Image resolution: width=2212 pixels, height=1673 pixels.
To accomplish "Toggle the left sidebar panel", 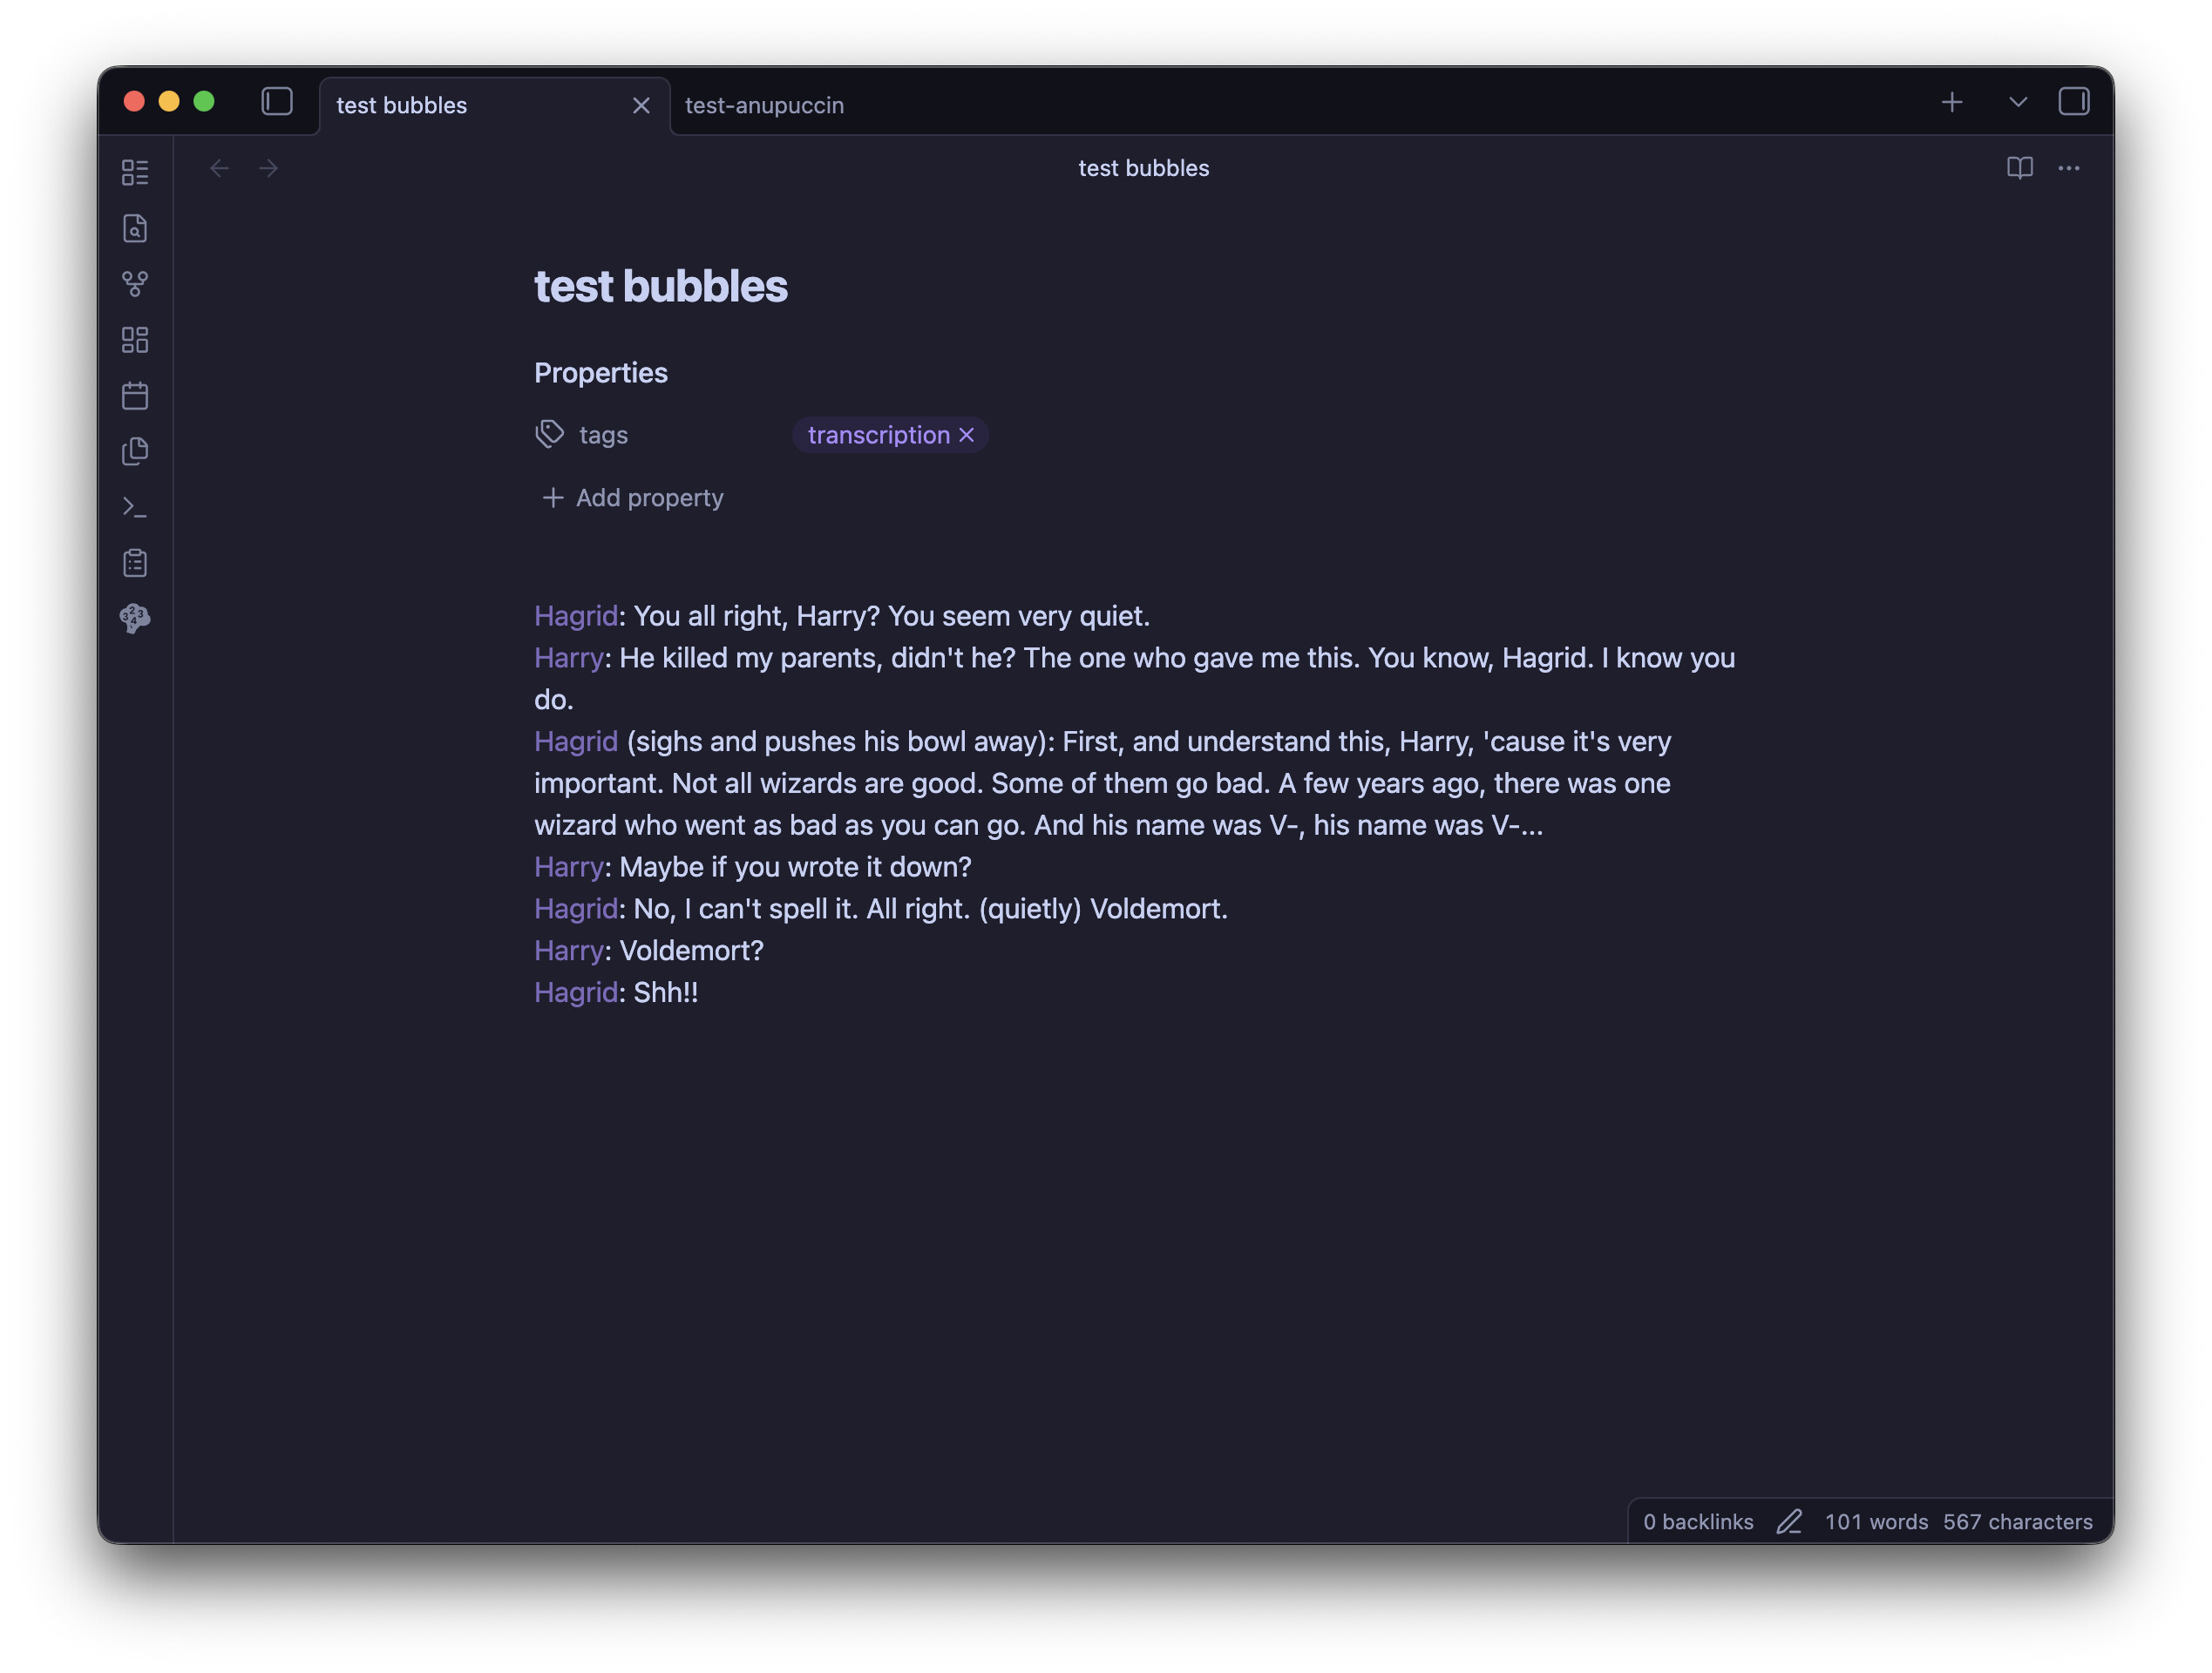I will [277, 102].
